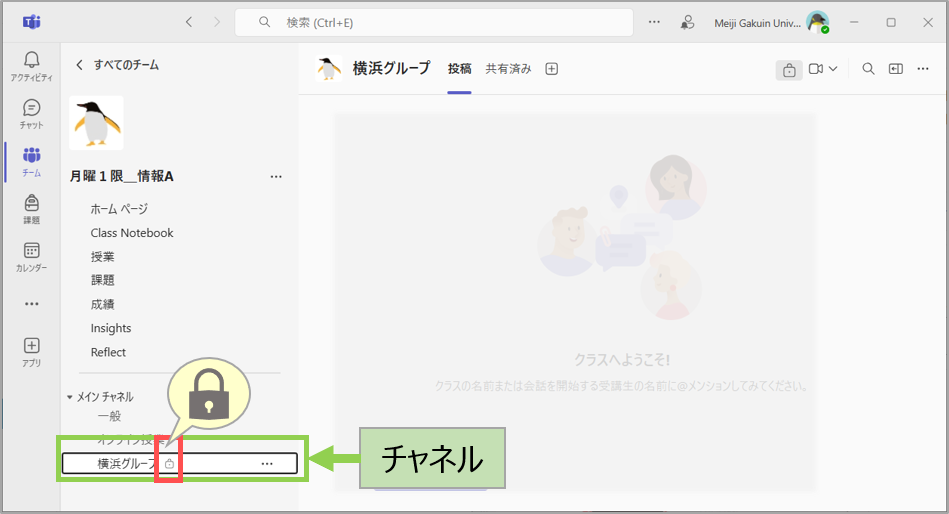Screen dimensions: 949x514
Task: Open the Apps (アプリ) store icon
Action: pos(31,351)
